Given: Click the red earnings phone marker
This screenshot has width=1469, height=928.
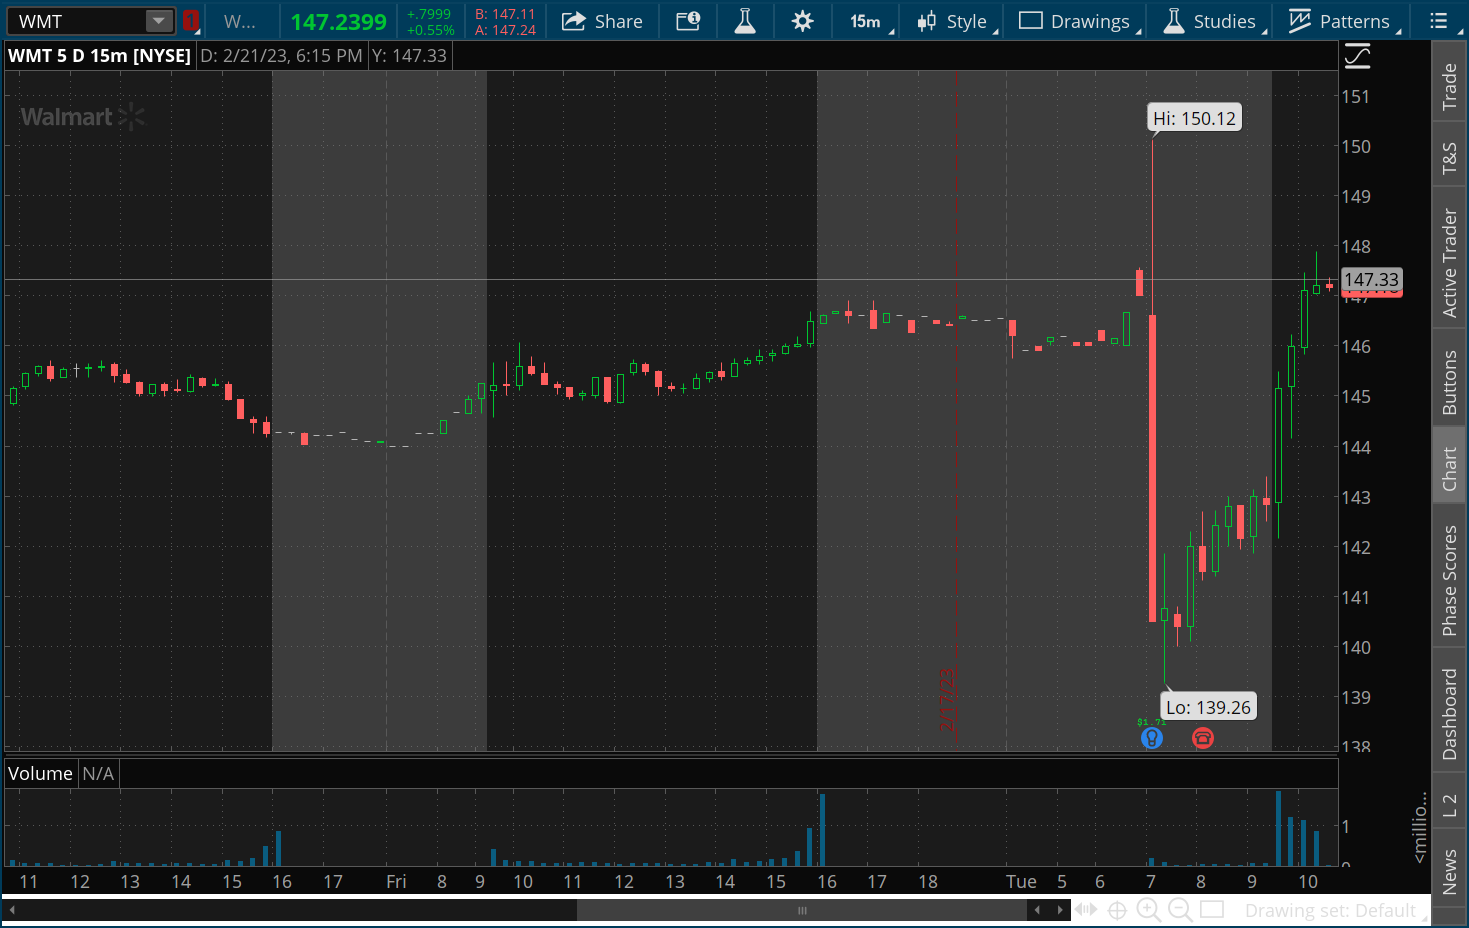Looking at the screenshot, I should pyautogui.click(x=1203, y=738).
